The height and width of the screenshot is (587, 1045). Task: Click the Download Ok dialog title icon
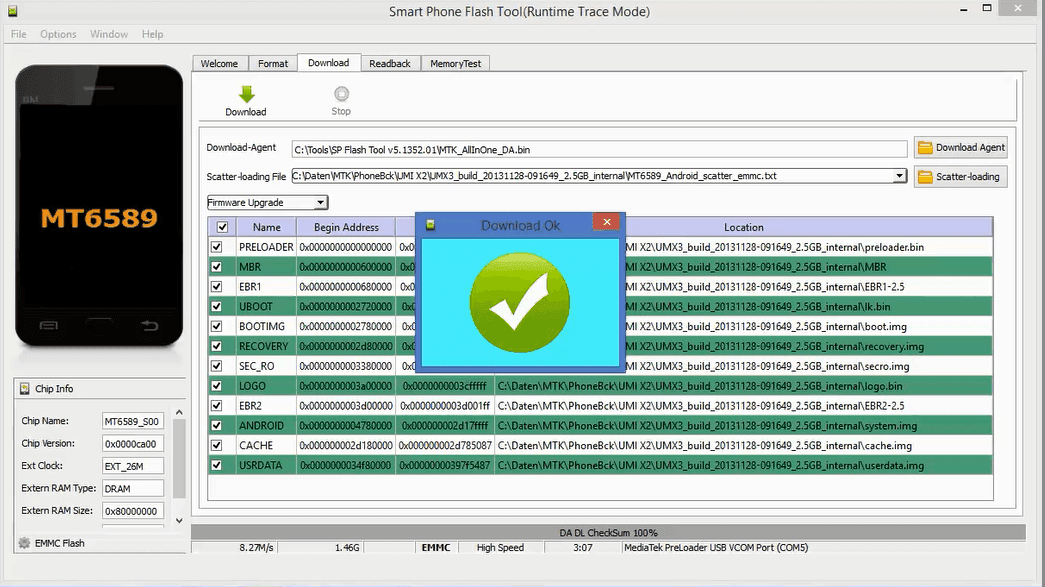pyautogui.click(x=431, y=225)
